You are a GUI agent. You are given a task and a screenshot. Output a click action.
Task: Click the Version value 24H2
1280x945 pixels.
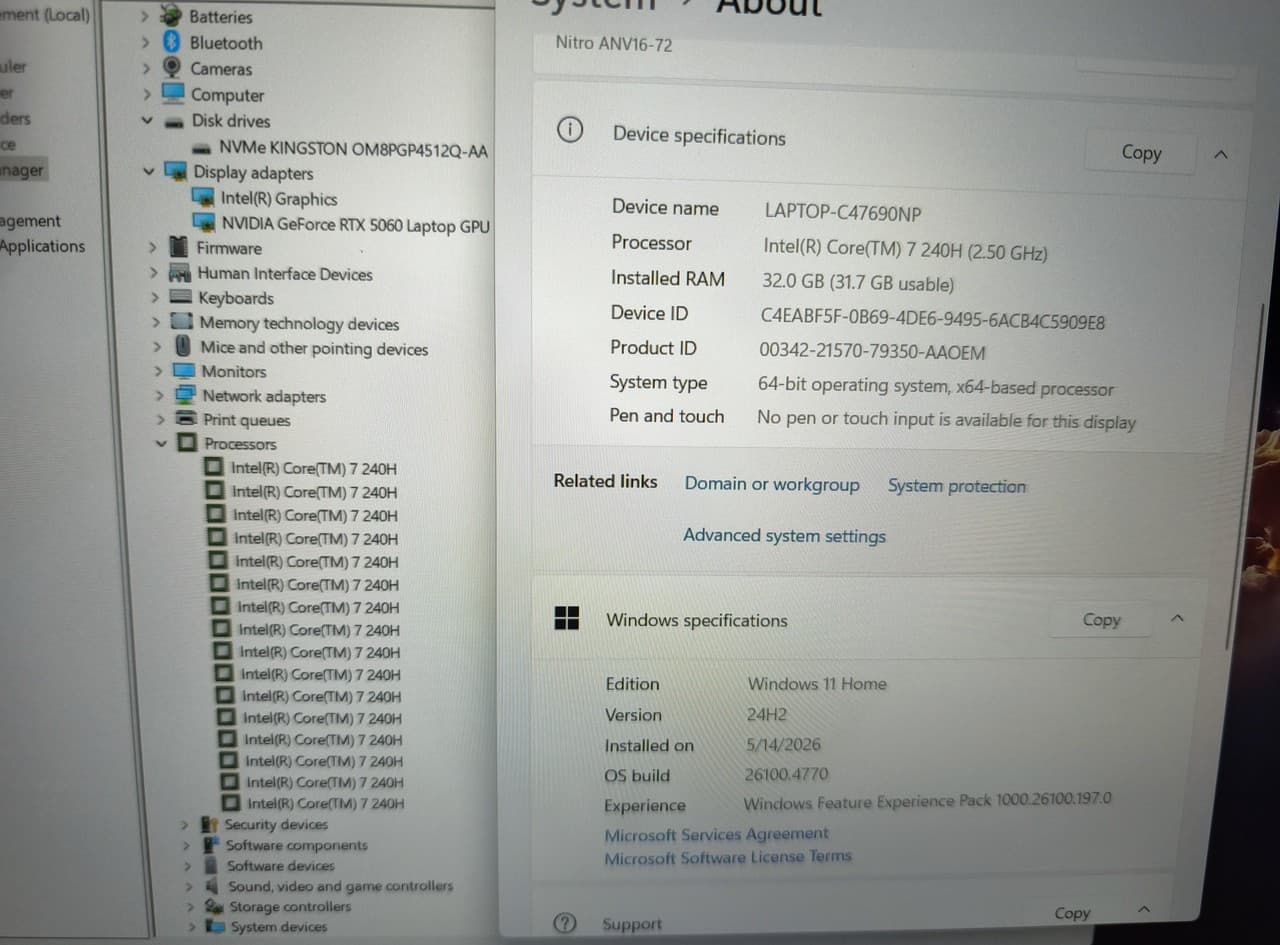[767, 715]
